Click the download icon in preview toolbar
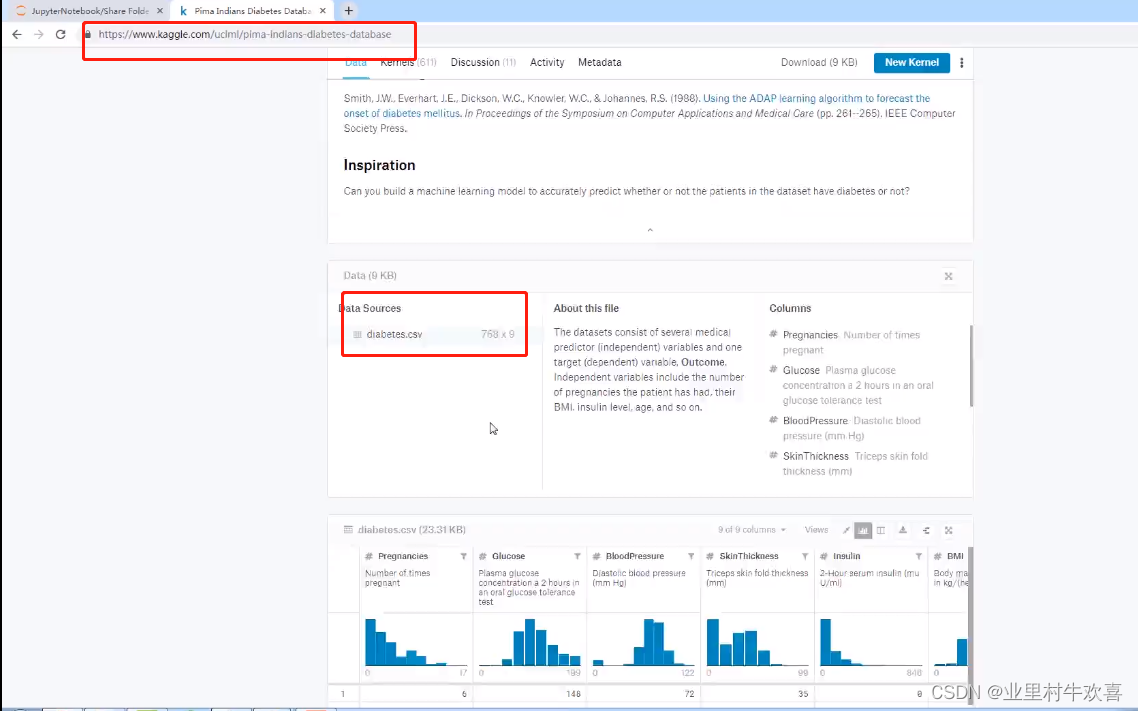The image size is (1138, 711). click(x=903, y=530)
